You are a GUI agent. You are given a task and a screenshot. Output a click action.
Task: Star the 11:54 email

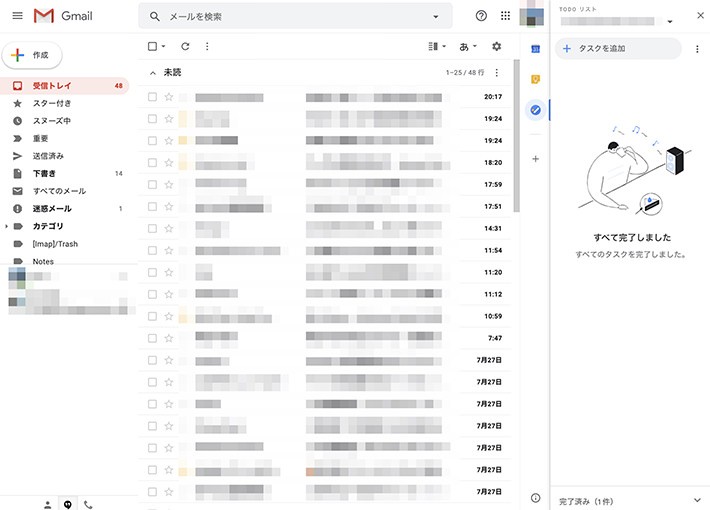[x=169, y=250]
